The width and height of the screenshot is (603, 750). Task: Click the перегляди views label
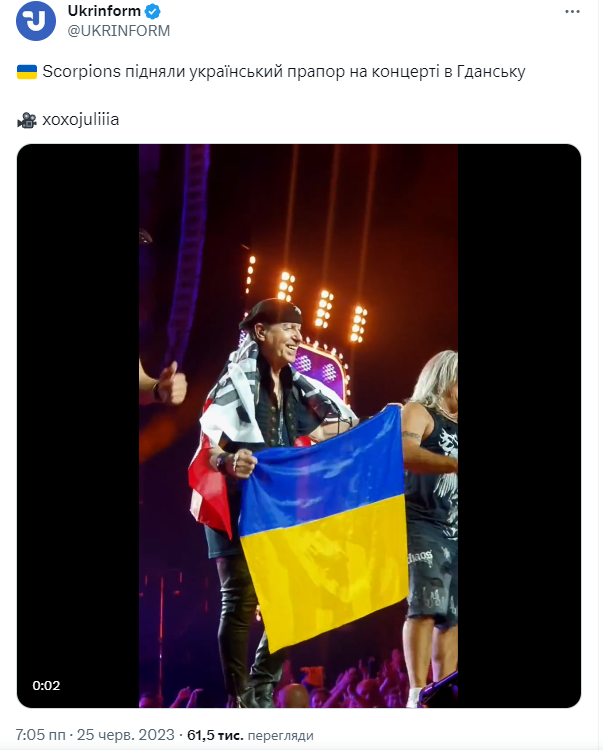(x=281, y=735)
